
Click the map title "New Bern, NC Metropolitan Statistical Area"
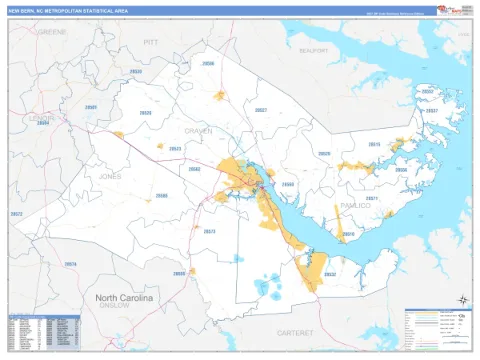click(68, 11)
